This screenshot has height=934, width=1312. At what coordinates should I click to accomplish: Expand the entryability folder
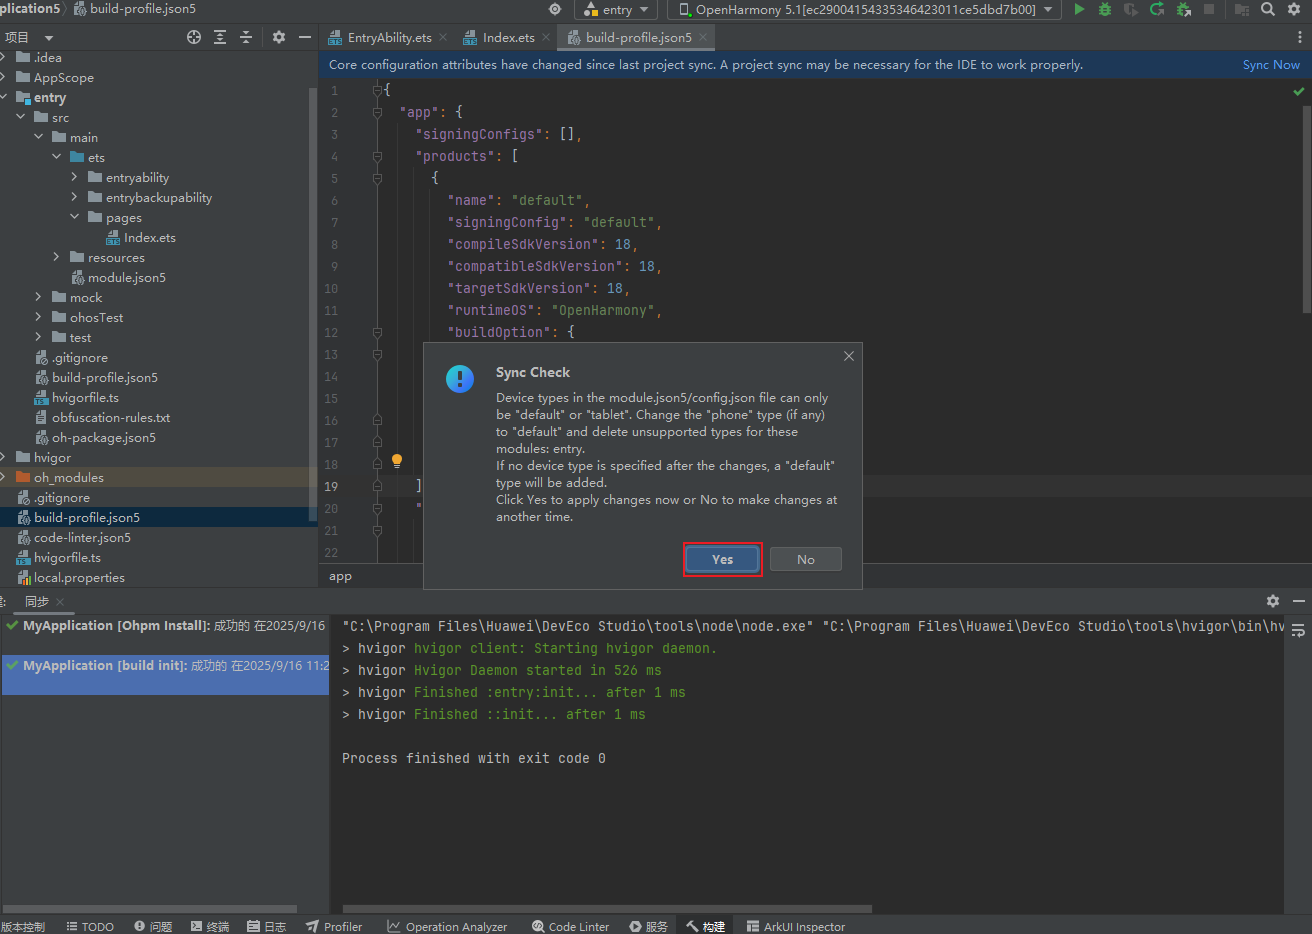click(x=75, y=177)
